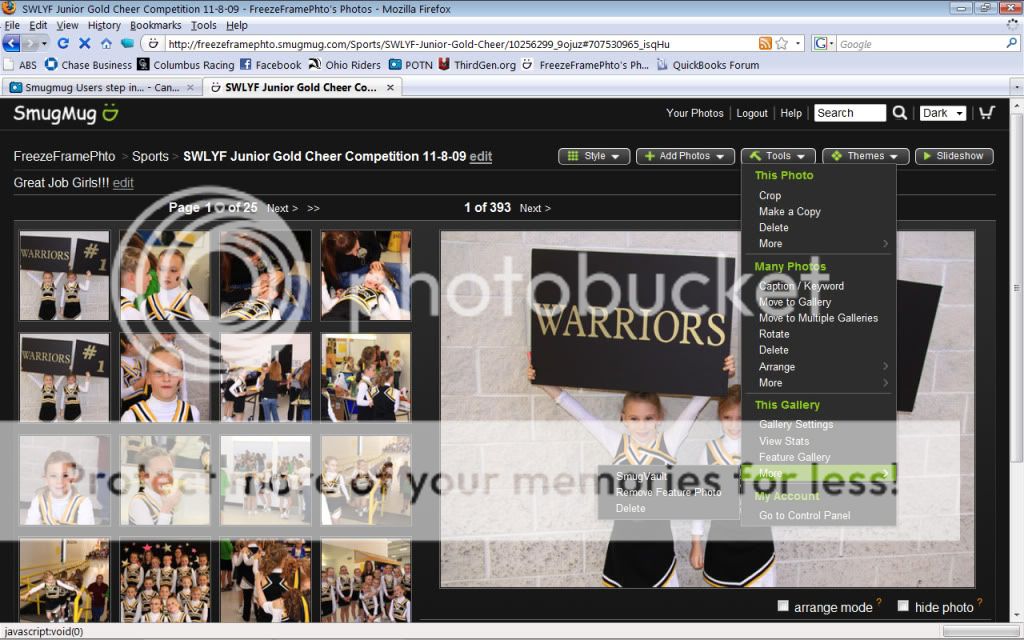Expand the Themes dropdown
The image size is (1024, 640).
(865, 156)
